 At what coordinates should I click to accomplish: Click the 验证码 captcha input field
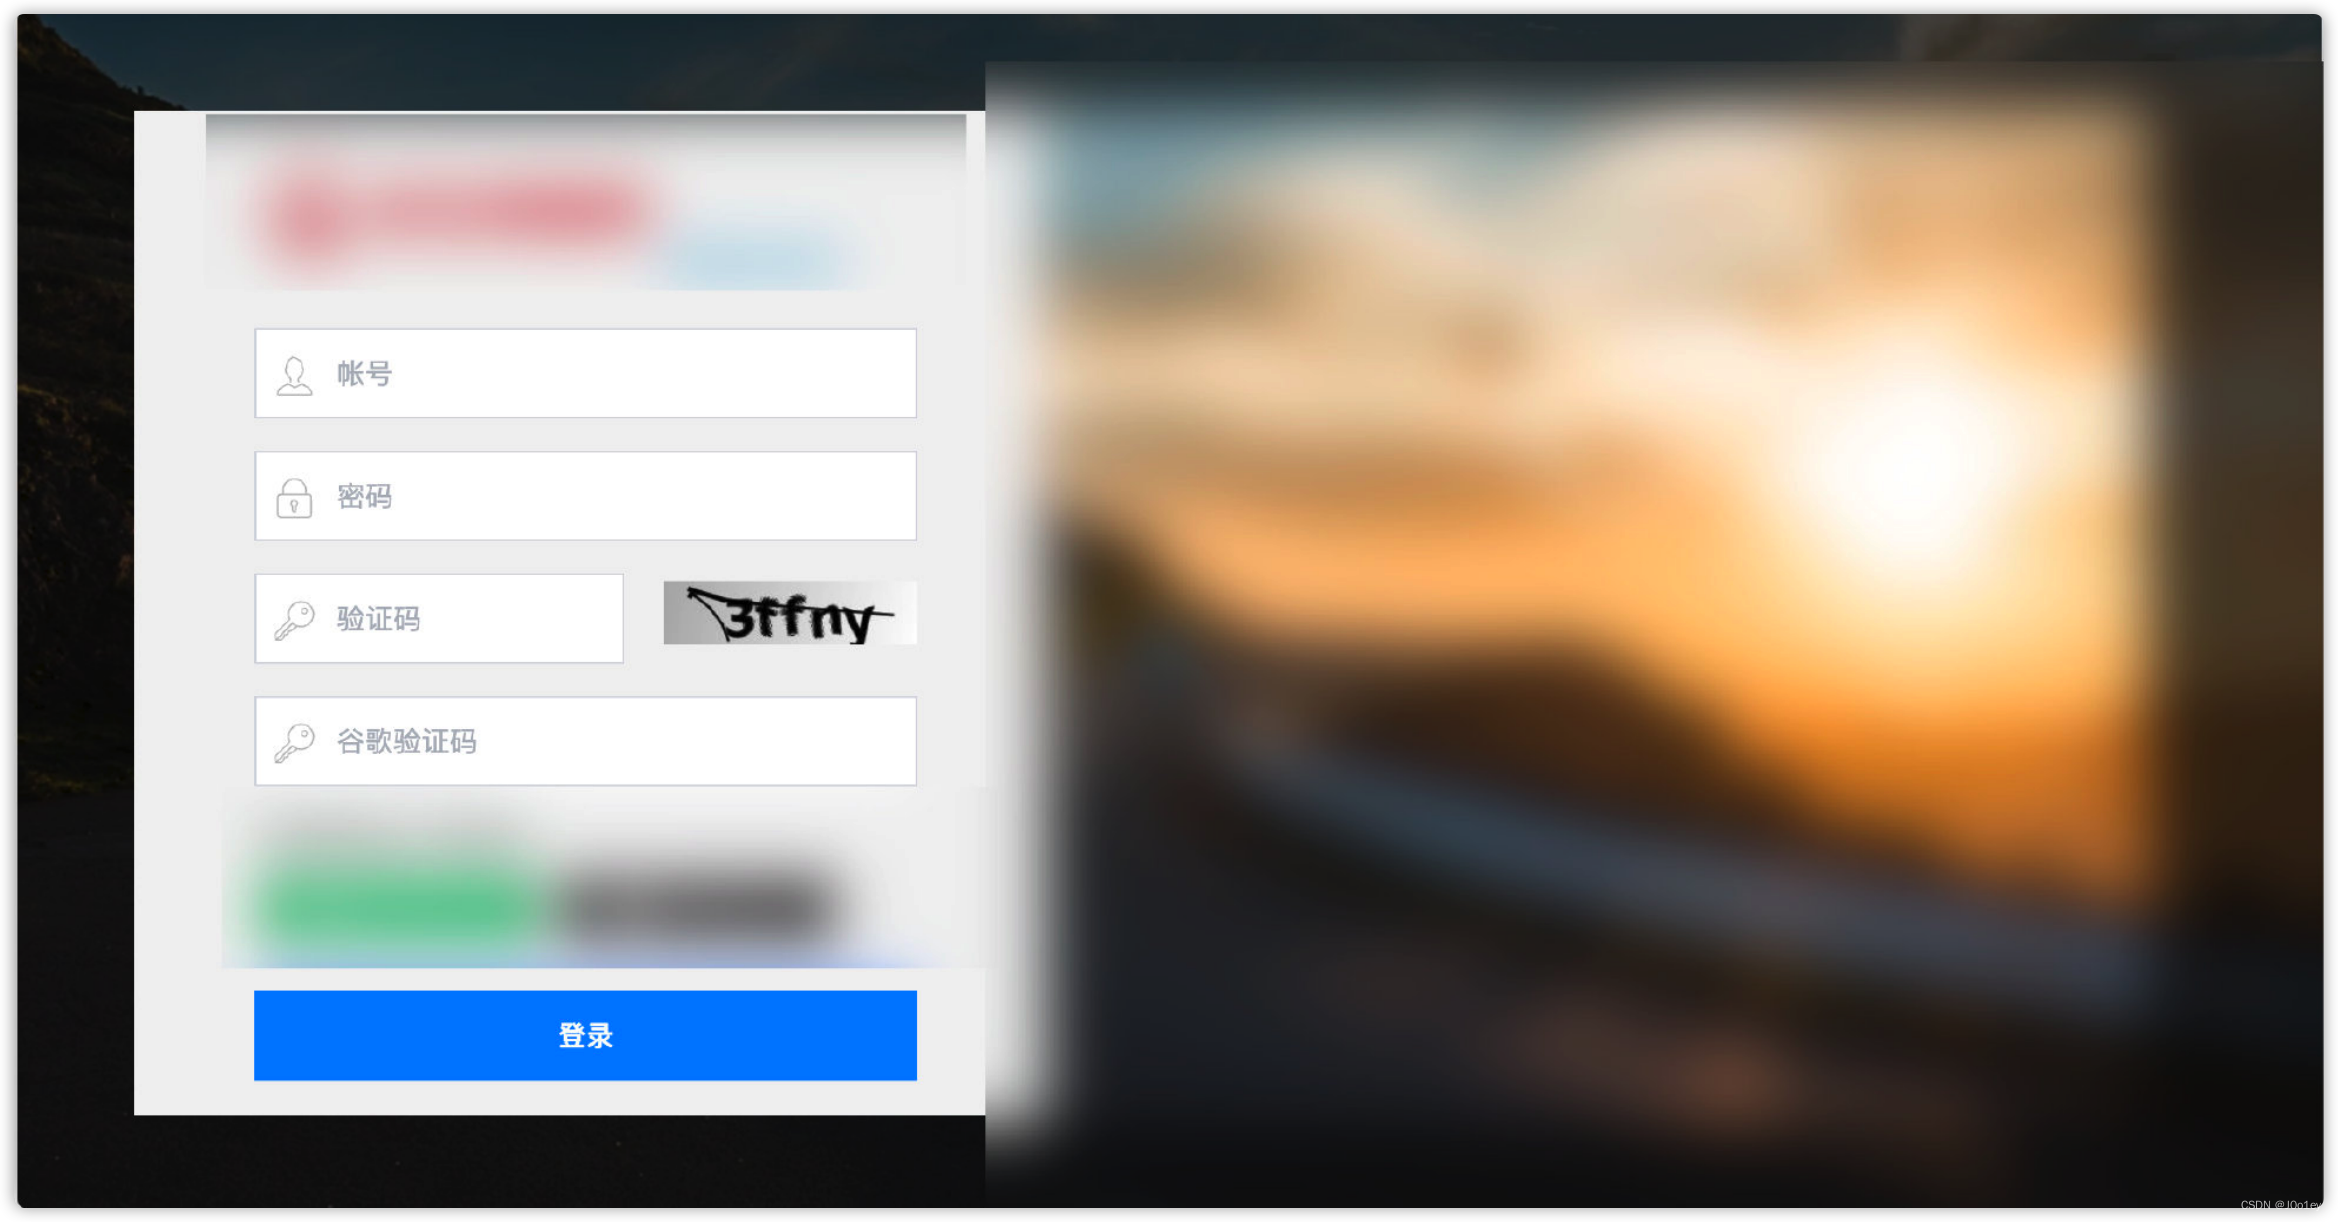(x=441, y=617)
